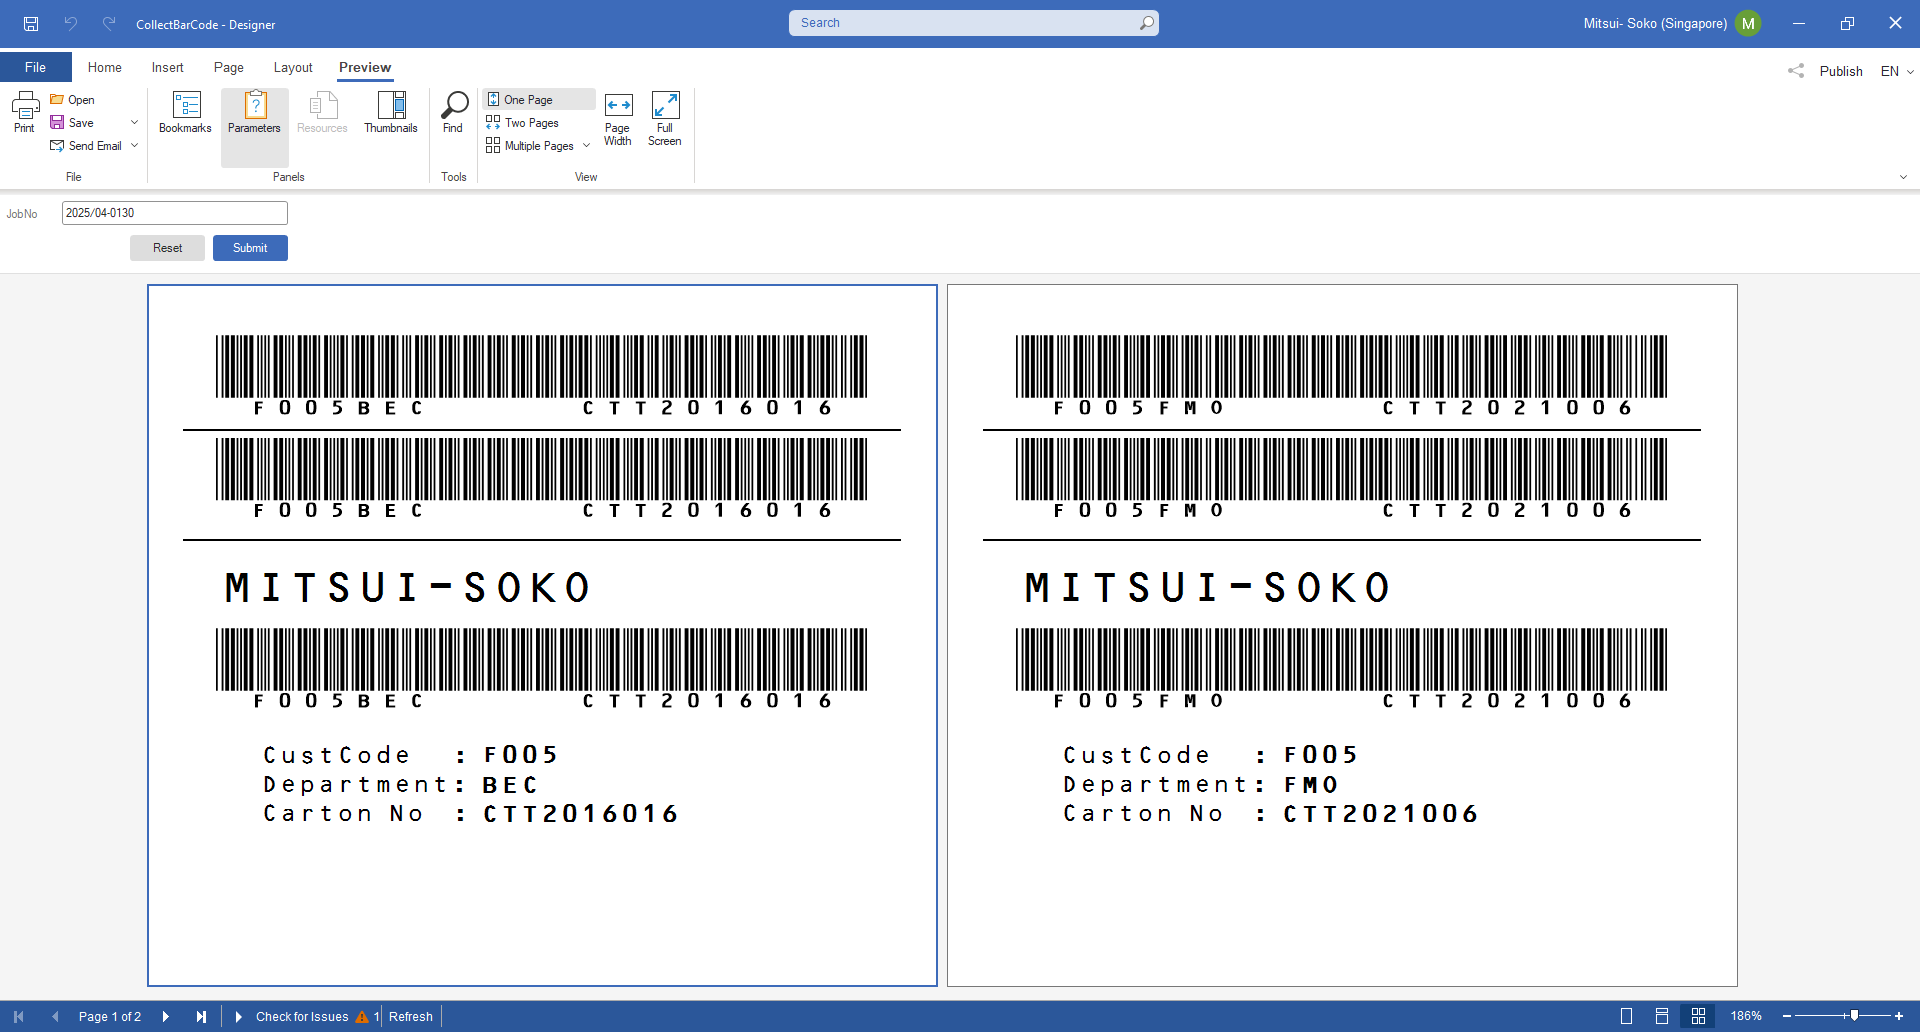The height and width of the screenshot is (1032, 1920).
Task: Click the search magnifier icon
Action: tap(1146, 23)
